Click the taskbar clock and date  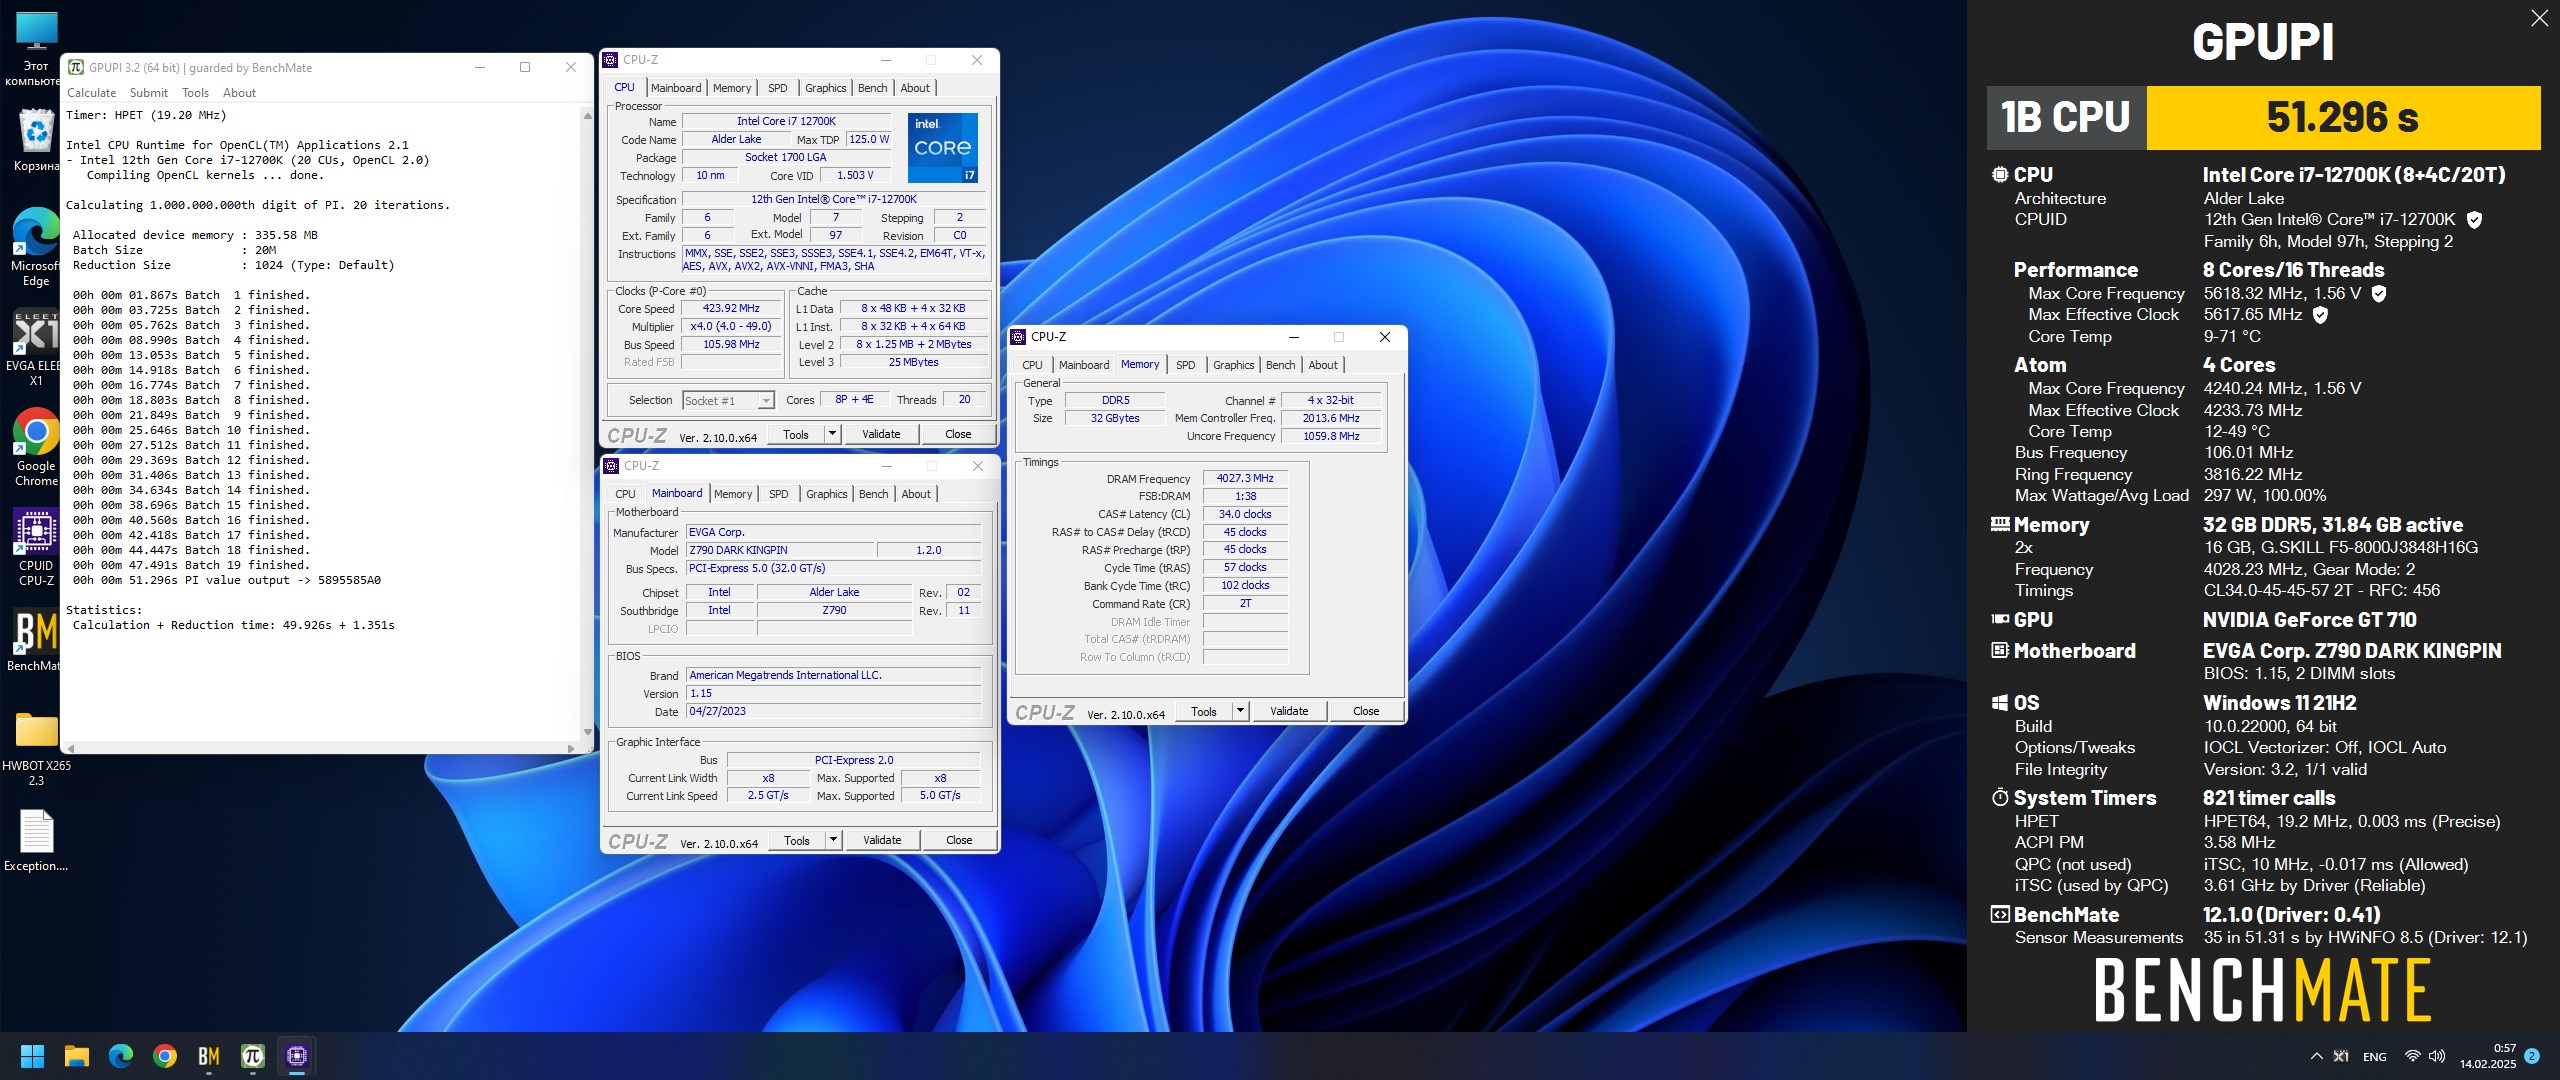click(x=2488, y=1056)
